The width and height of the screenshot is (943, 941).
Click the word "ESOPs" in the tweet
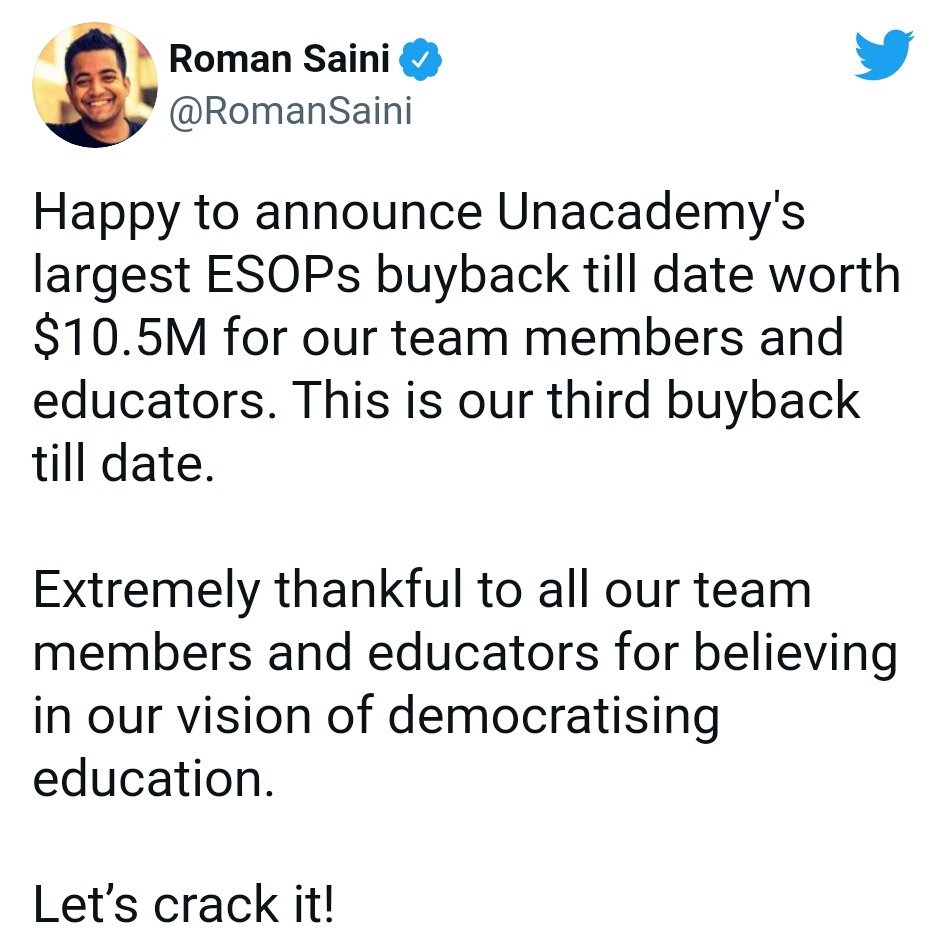pyautogui.click(x=283, y=275)
